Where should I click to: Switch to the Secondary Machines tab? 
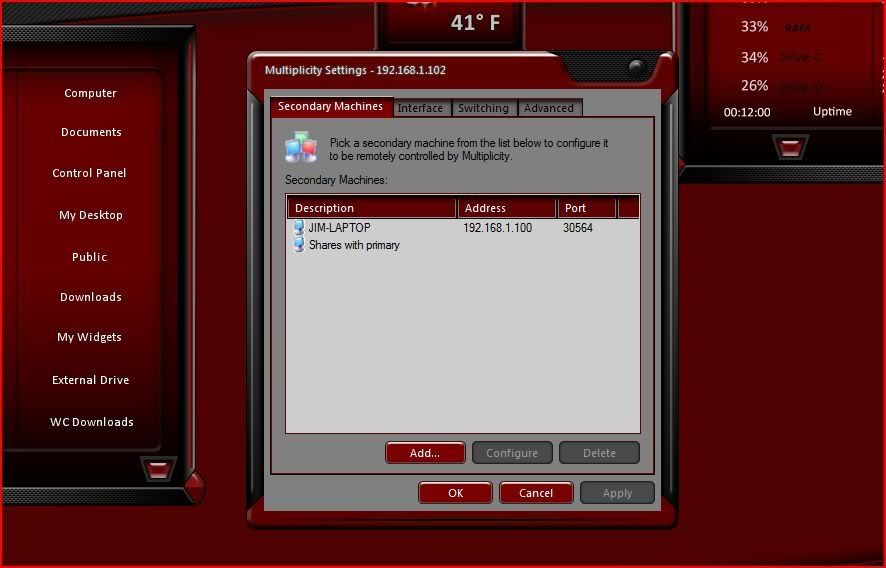click(x=331, y=106)
